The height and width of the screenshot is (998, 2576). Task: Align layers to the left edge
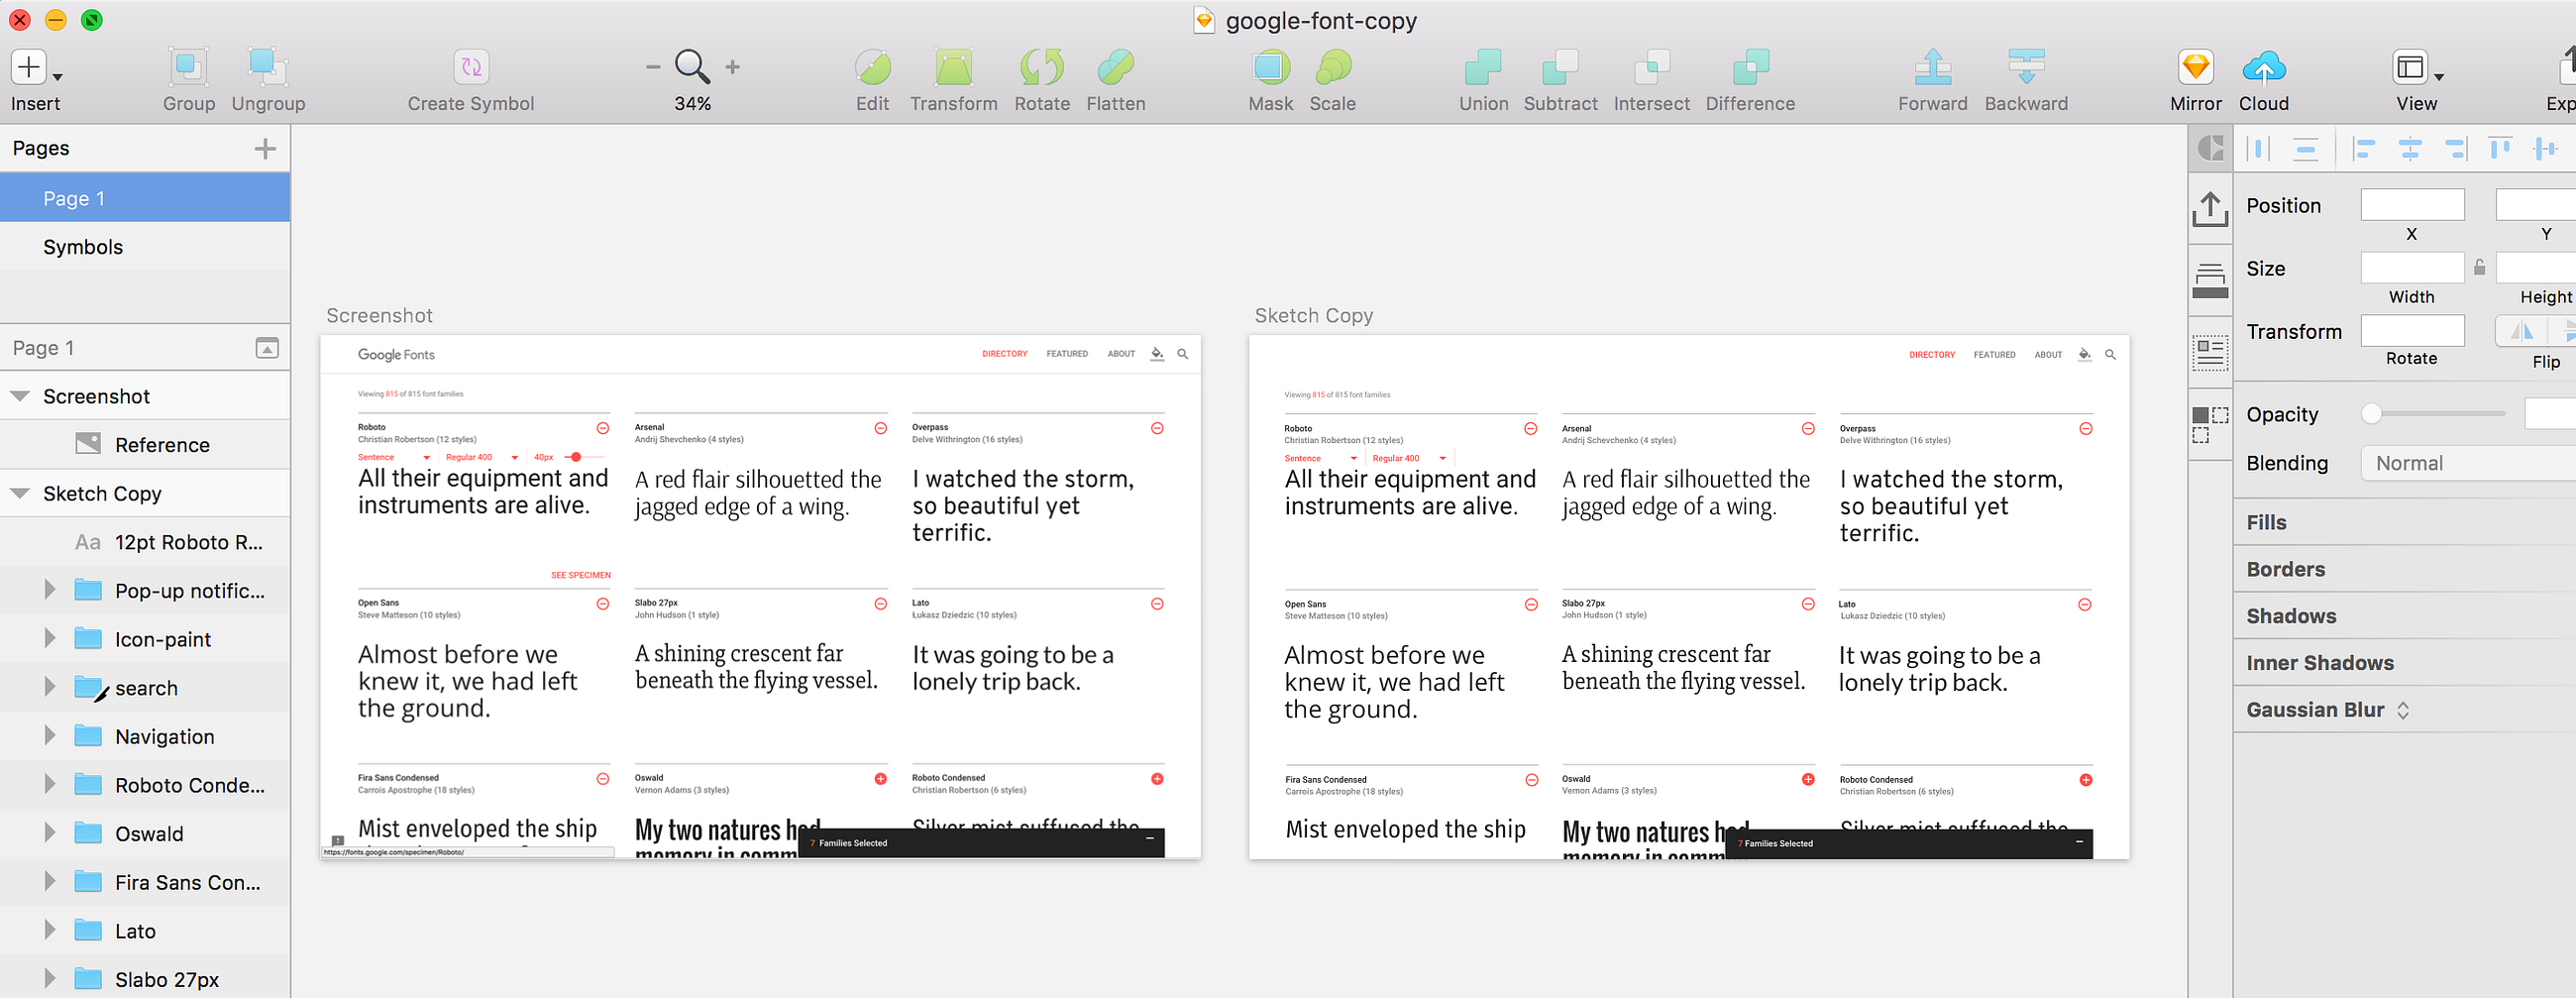pos(2364,149)
